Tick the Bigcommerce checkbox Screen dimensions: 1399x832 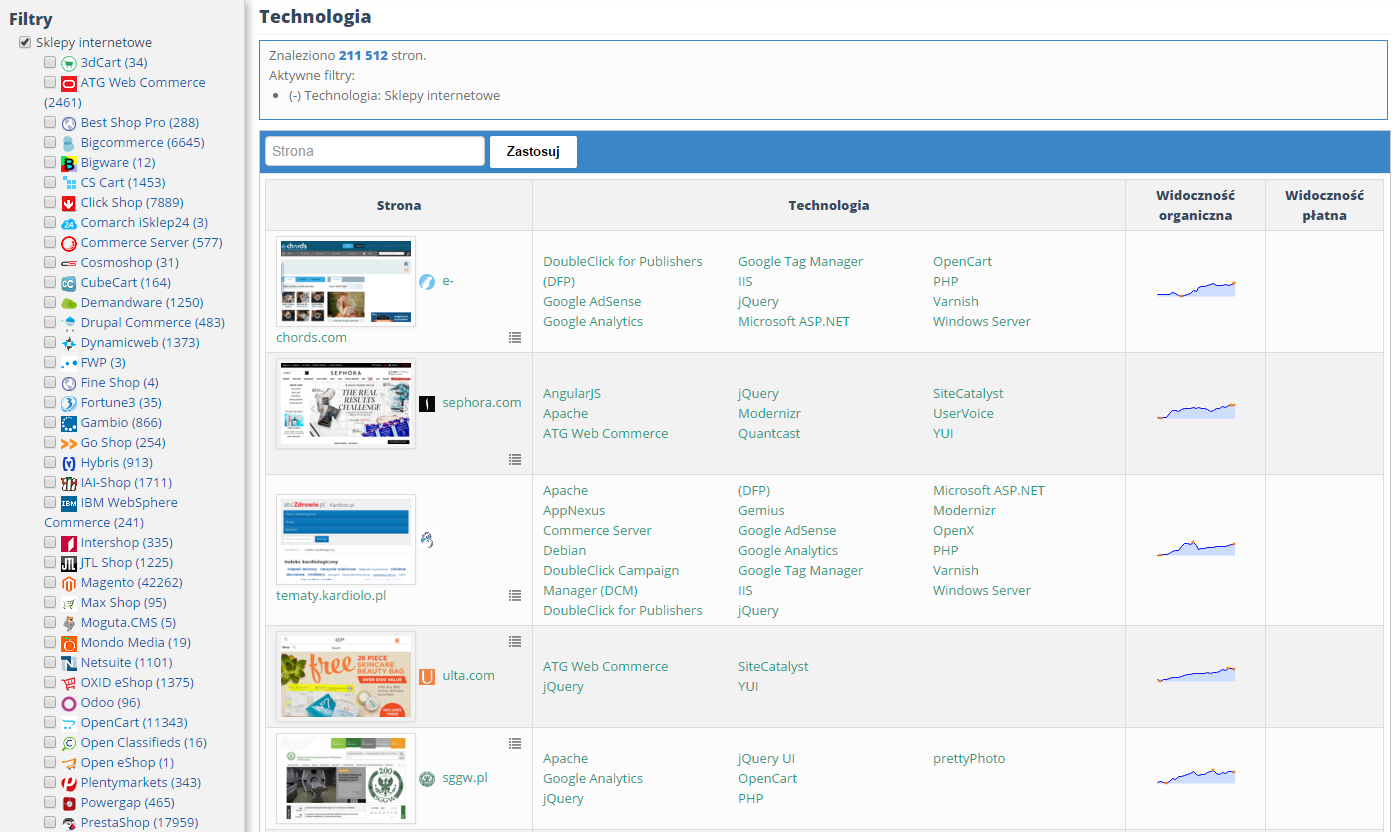tap(50, 143)
